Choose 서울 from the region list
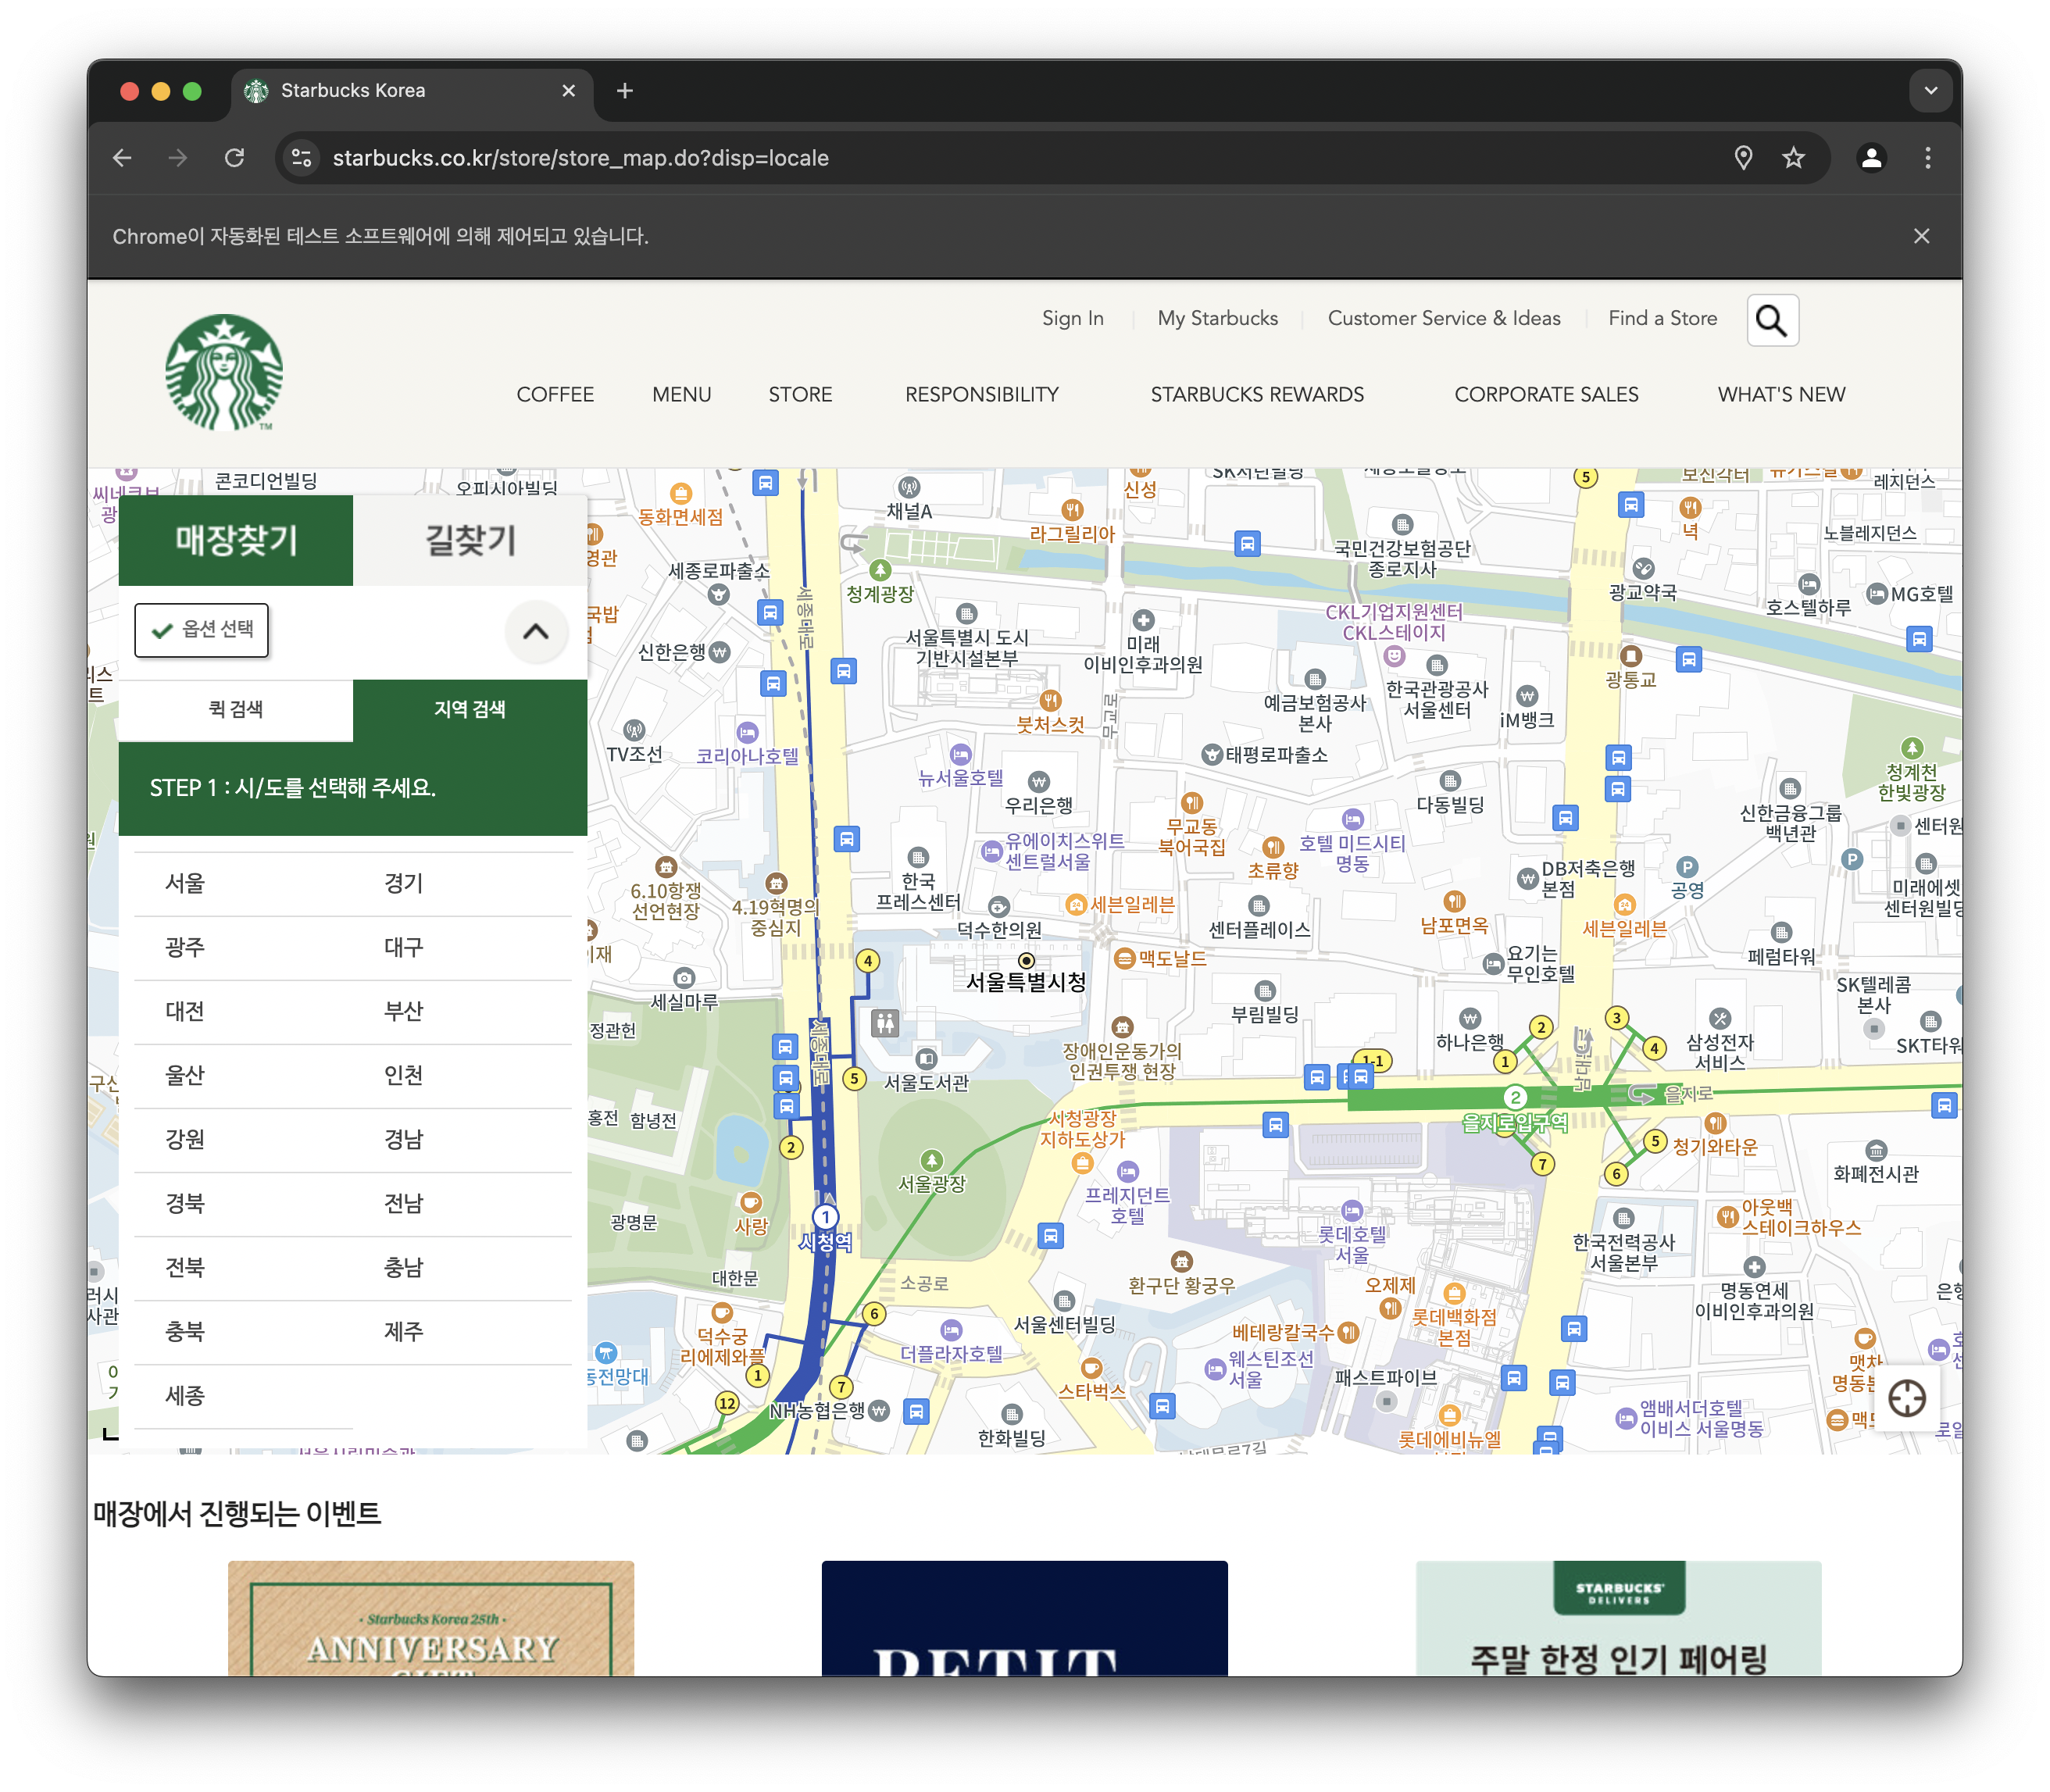This screenshot has width=2050, height=1792. pos(185,884)
